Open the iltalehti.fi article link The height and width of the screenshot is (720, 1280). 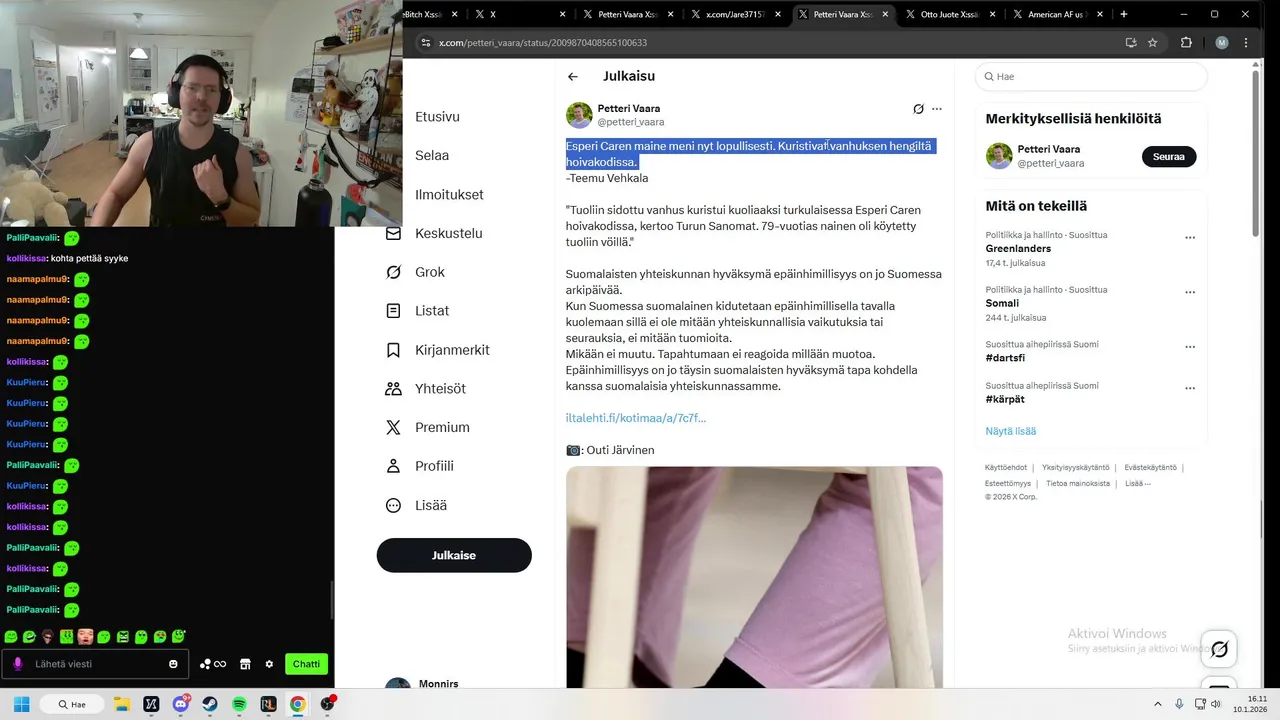636,418
